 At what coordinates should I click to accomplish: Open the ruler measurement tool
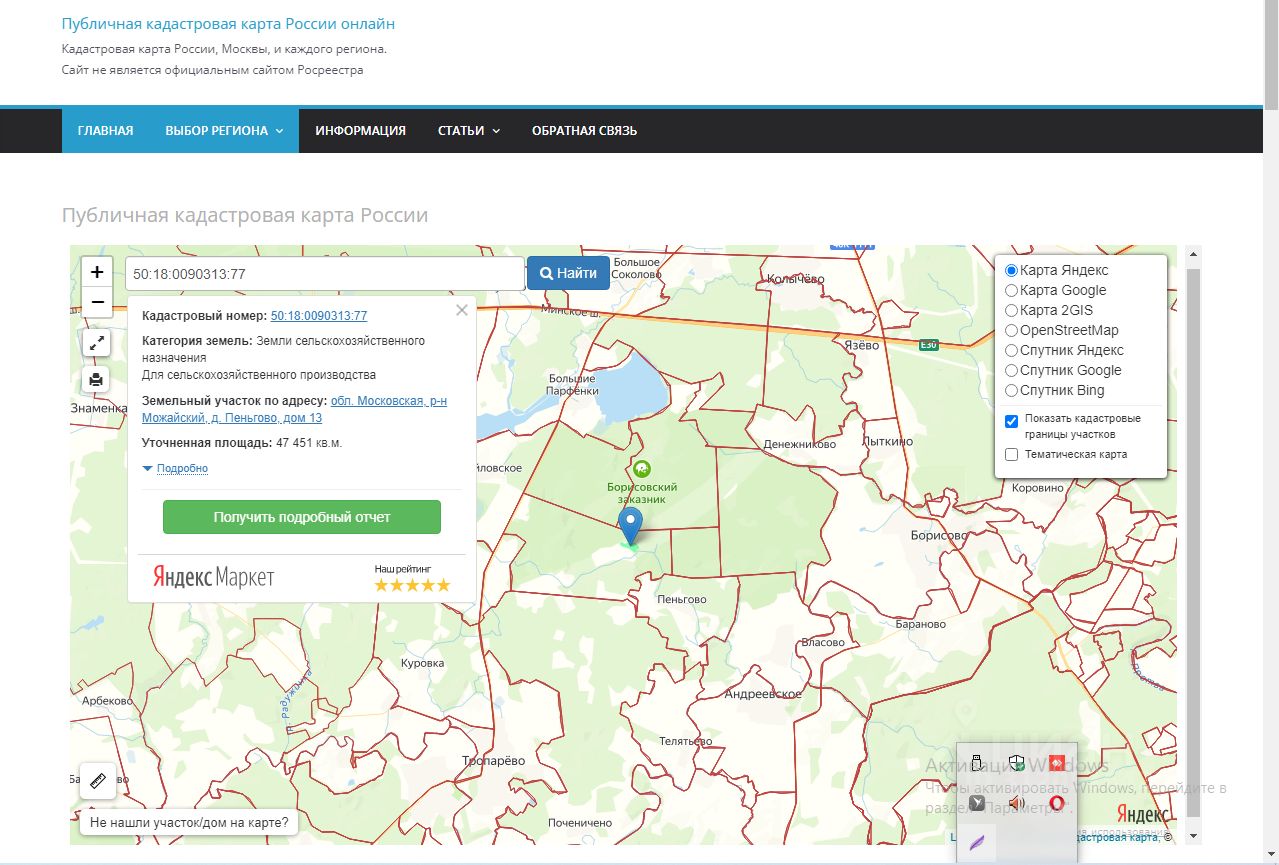[98, 781]
